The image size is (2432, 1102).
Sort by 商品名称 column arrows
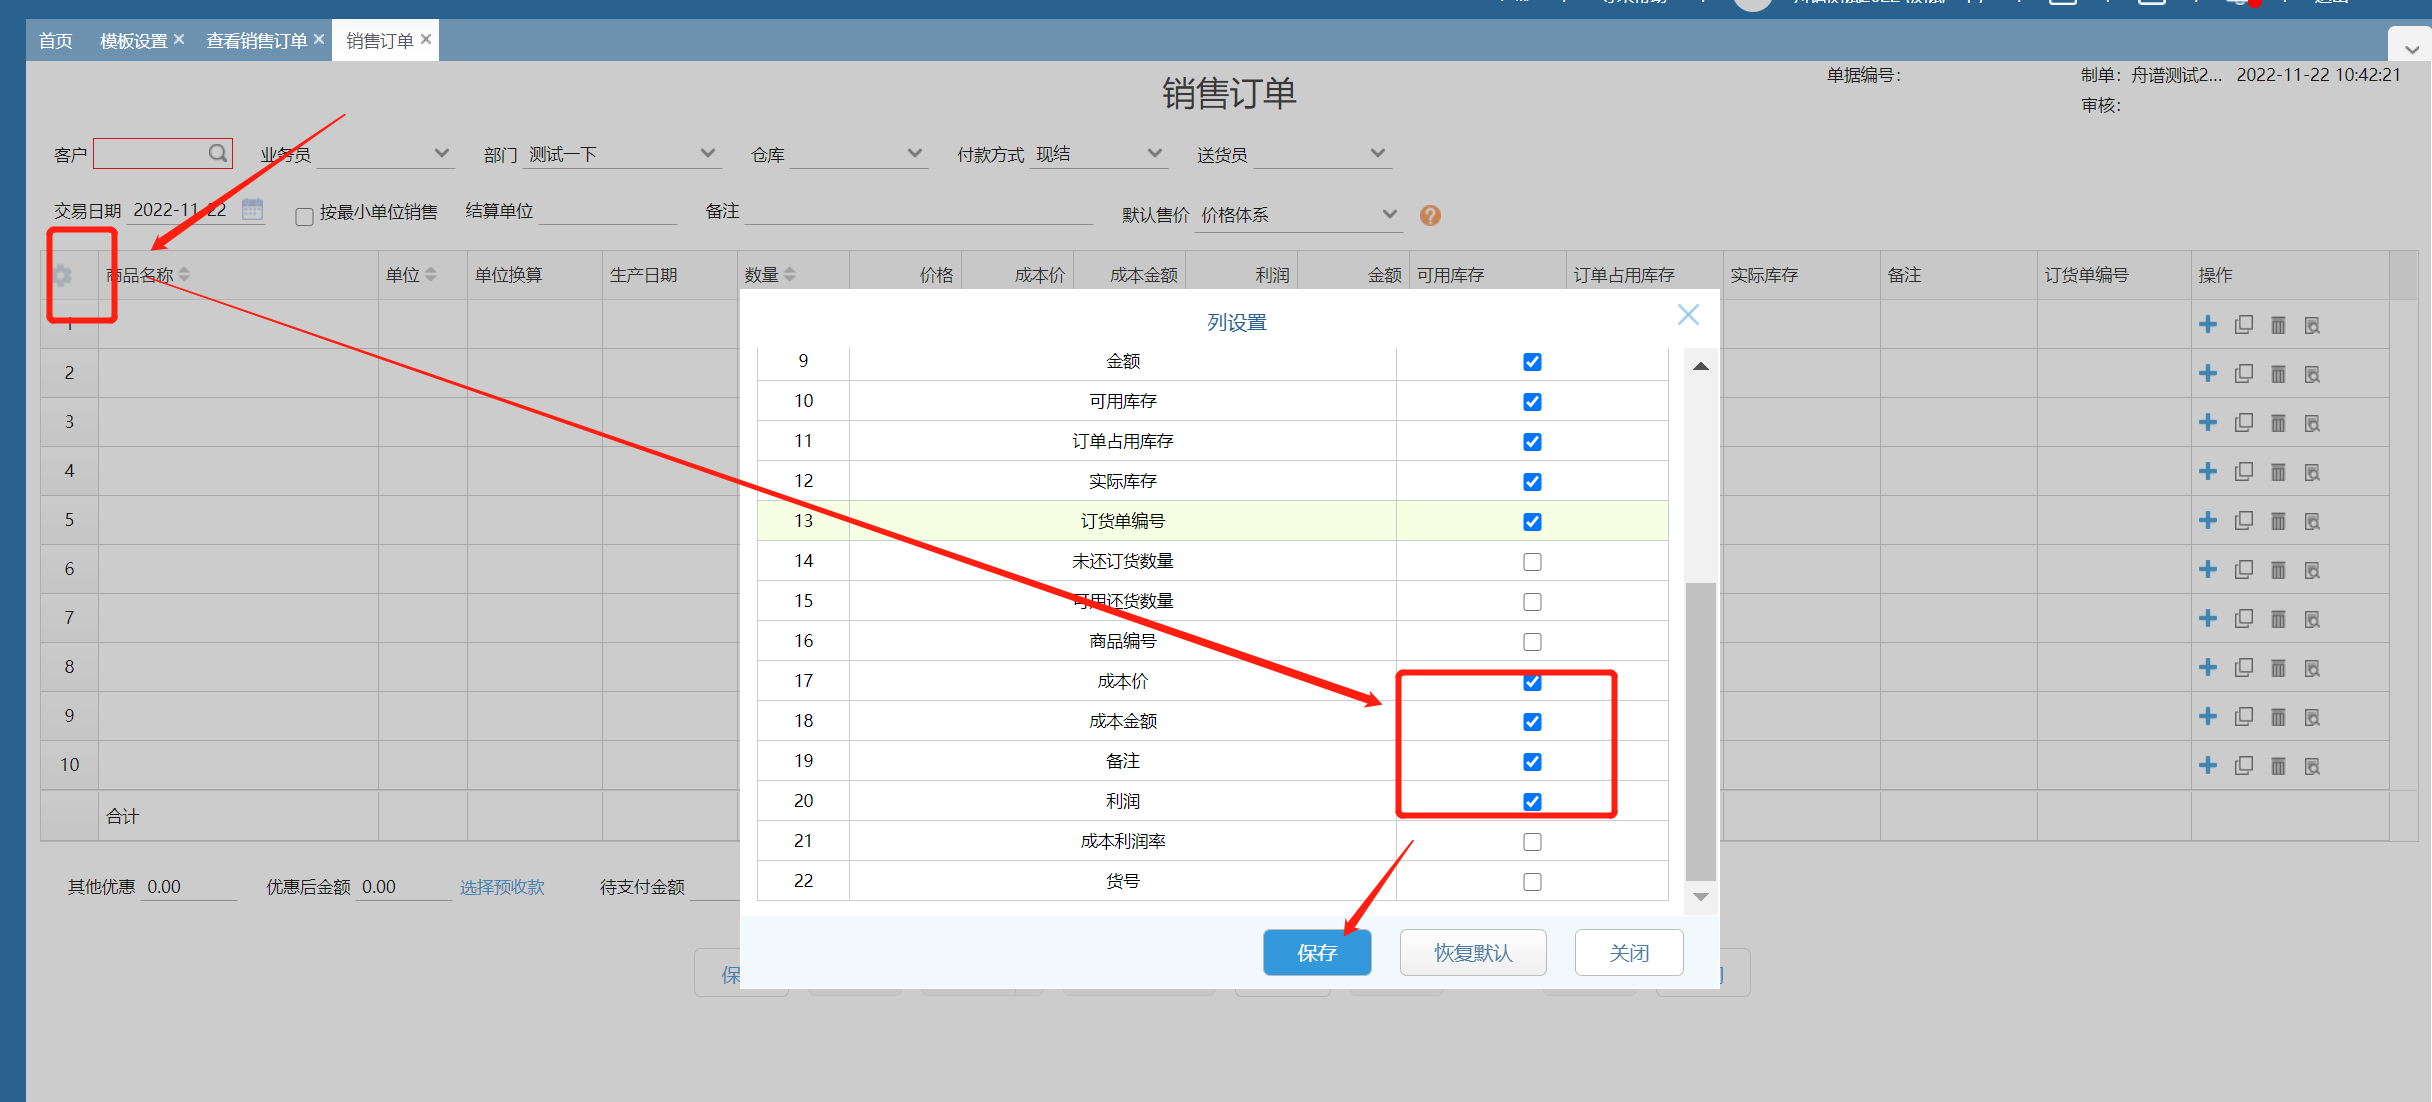click(184, 274)
